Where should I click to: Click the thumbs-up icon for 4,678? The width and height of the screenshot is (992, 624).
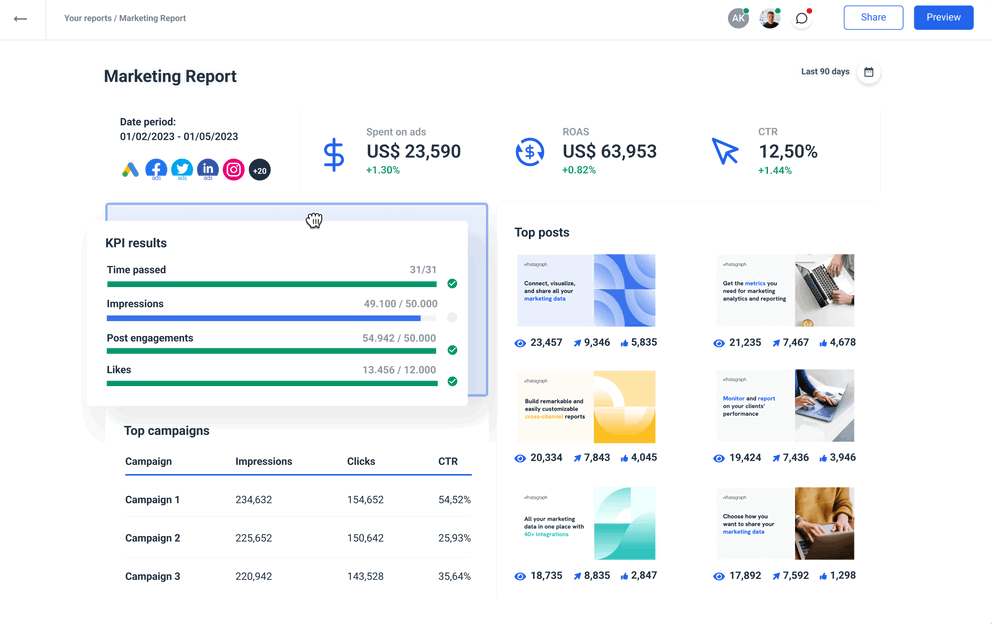point(823,343)
